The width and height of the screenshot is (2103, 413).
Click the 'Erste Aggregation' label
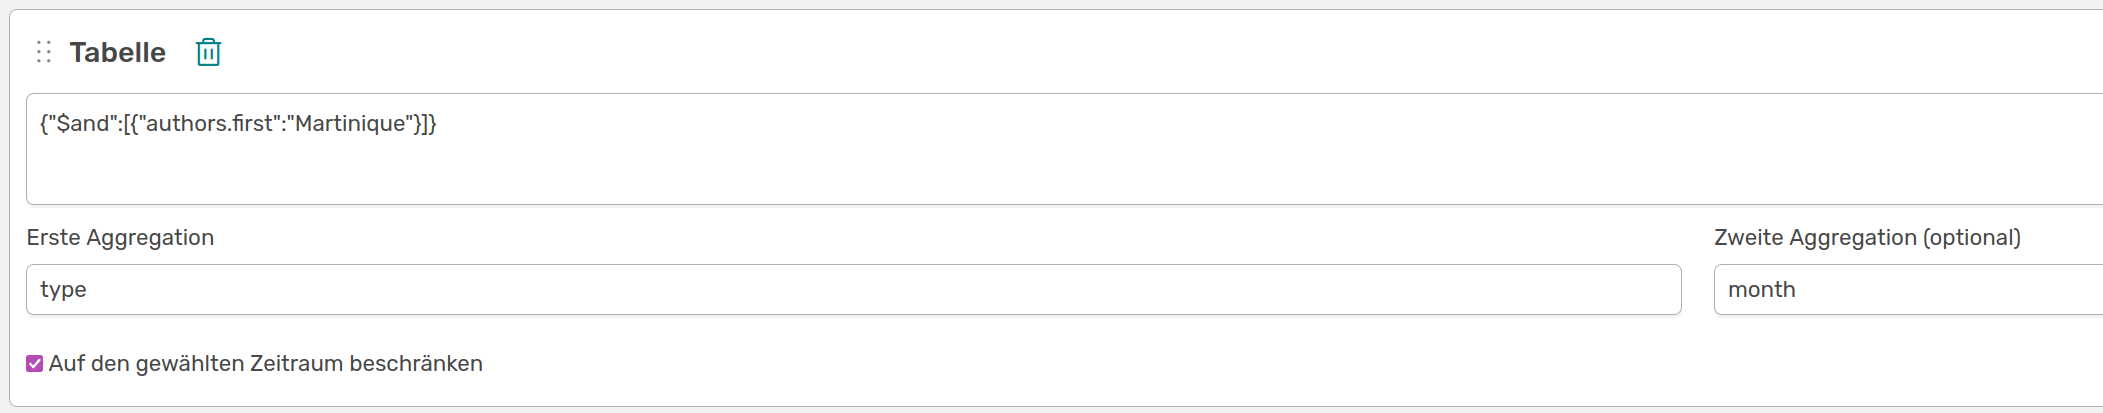(x=121, y=238)
